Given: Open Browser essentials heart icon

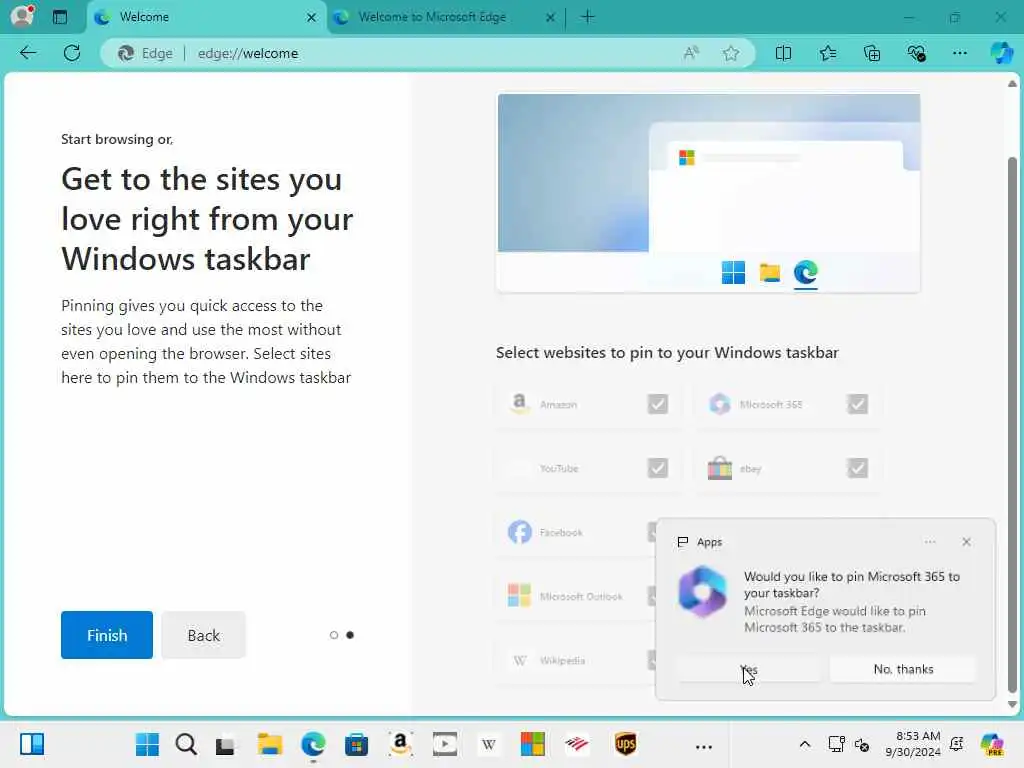Looking at the screenshot, I should (916, 53).
